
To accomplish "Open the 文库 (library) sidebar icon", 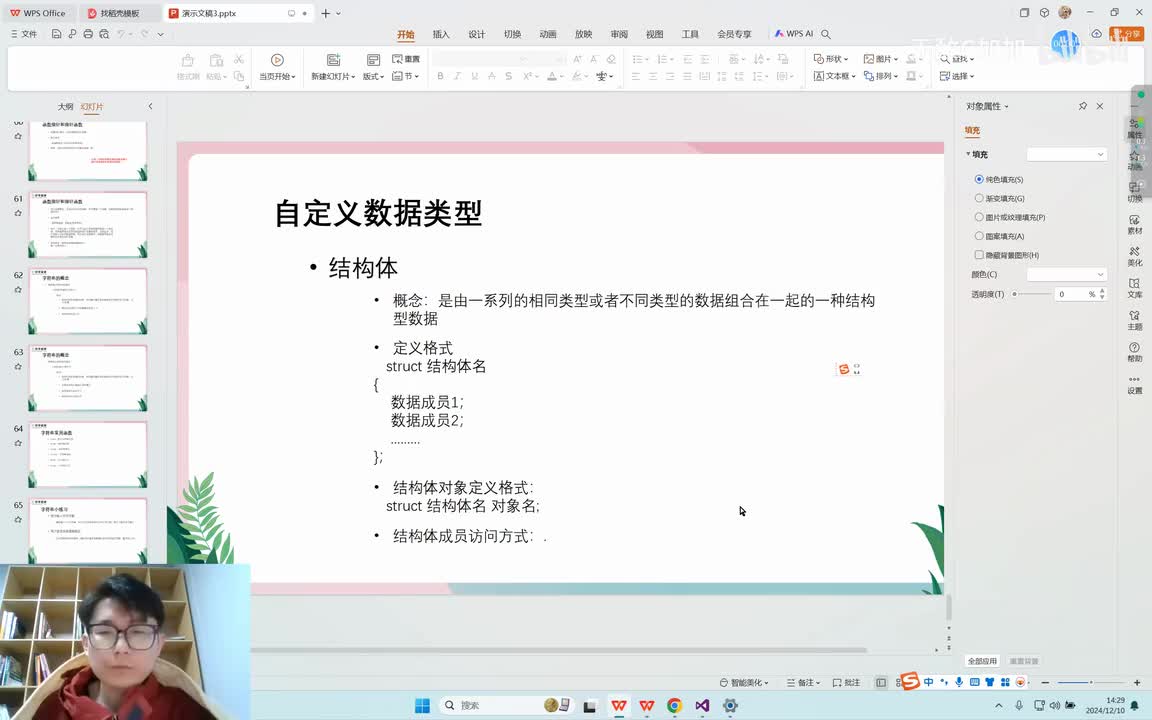I will tap(1134, 288).
